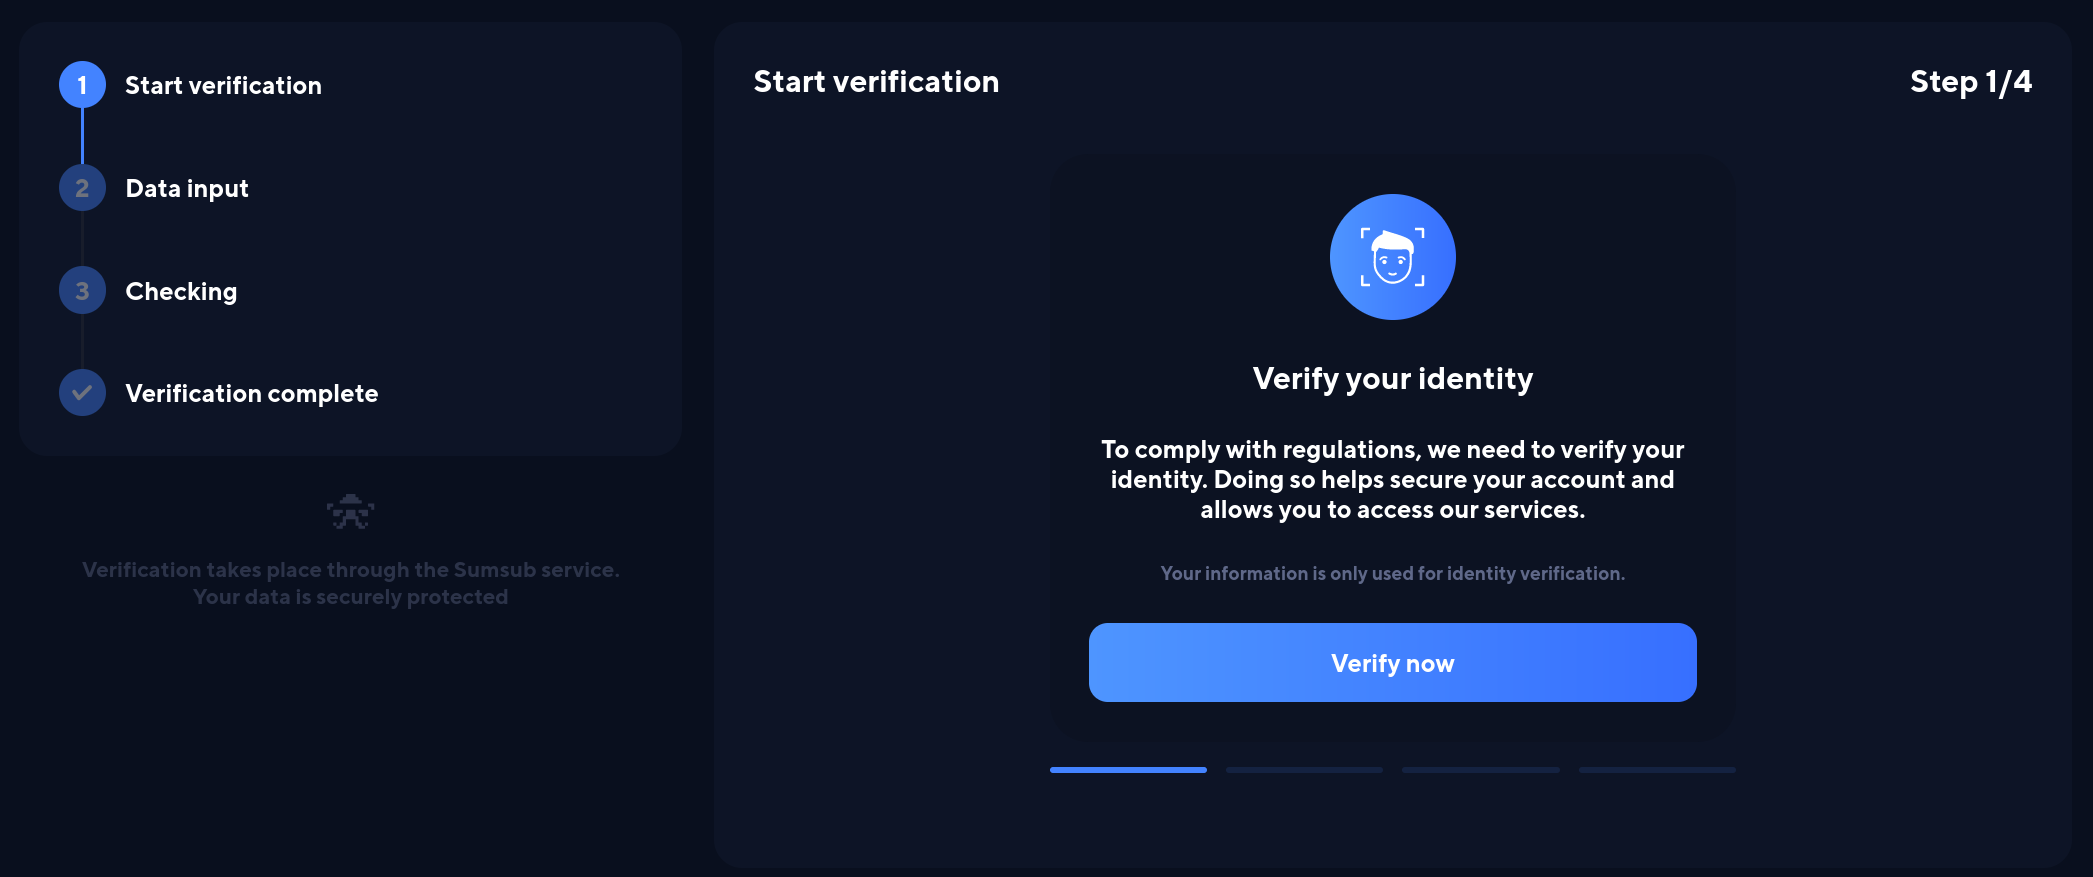
Task: Select the Checking step label
Action: pyautogui.click(x=181, y=292)
